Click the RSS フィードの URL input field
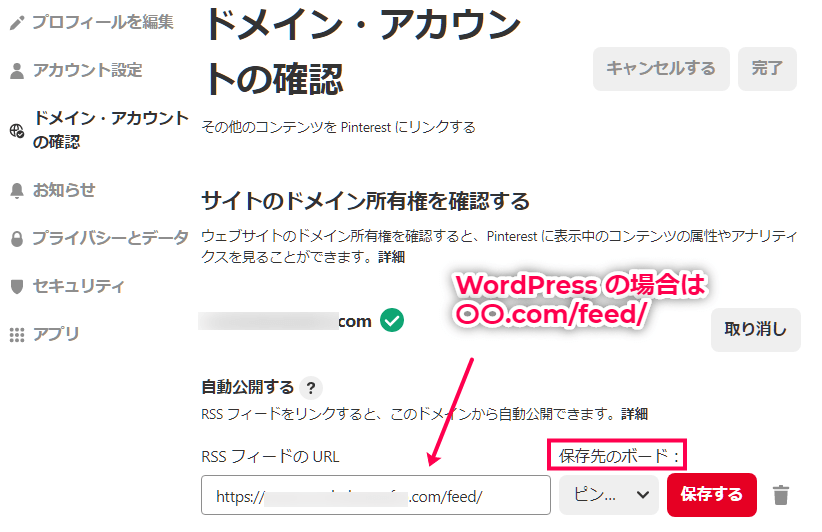 coord(376,495)
